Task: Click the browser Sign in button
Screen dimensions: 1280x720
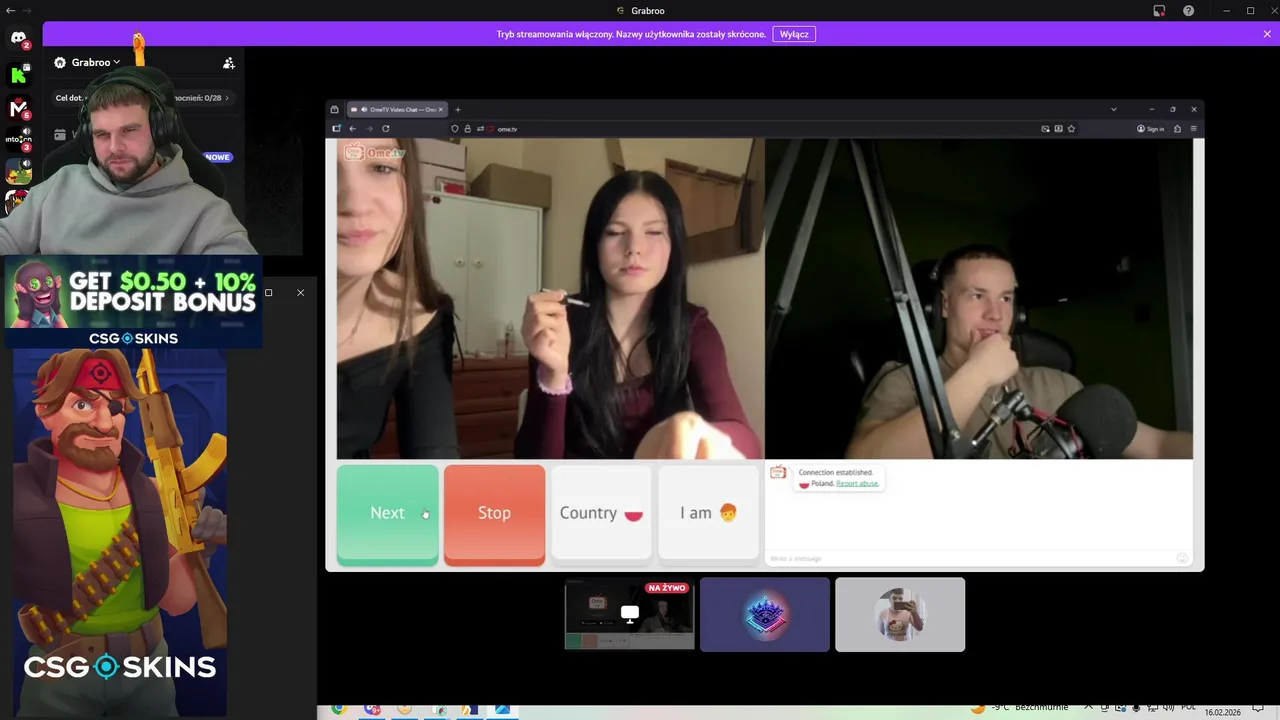Action: click(1150, 129)
